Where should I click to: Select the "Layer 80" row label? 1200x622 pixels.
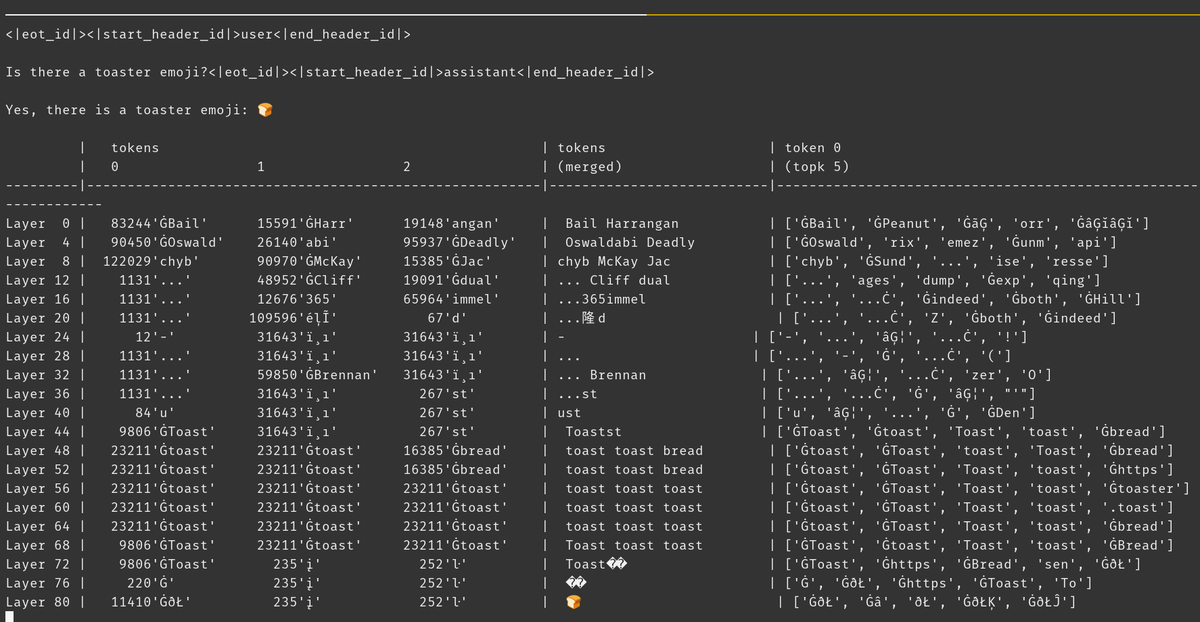(x=38, y=603)
